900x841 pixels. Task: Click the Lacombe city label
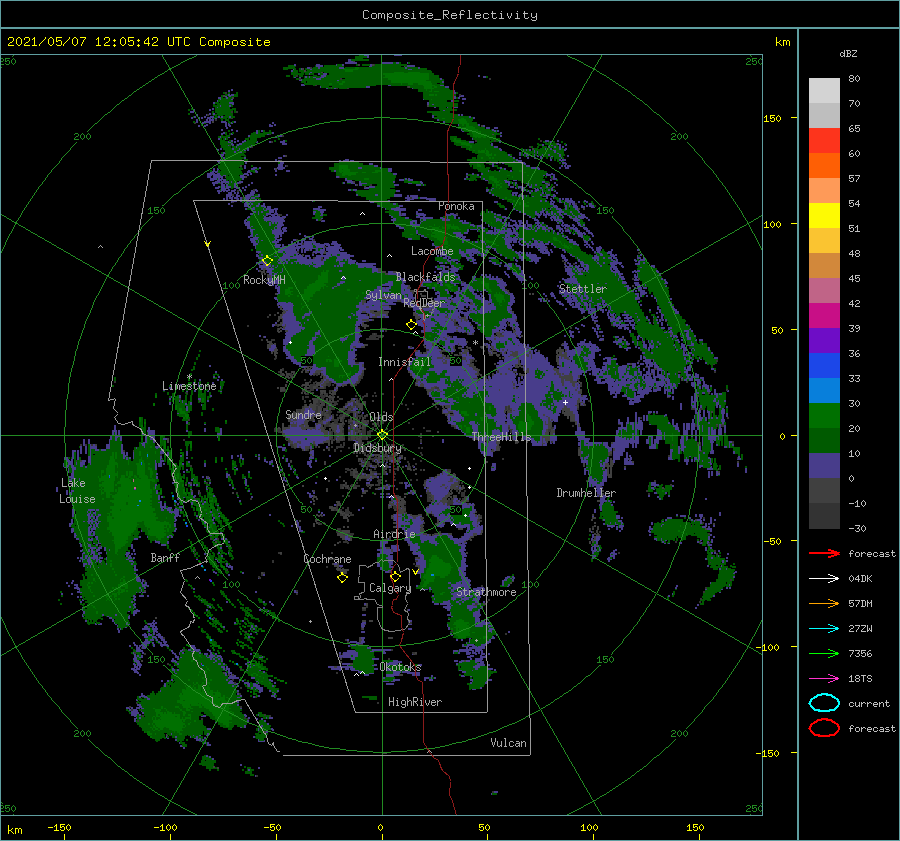(x=432, y=251)
